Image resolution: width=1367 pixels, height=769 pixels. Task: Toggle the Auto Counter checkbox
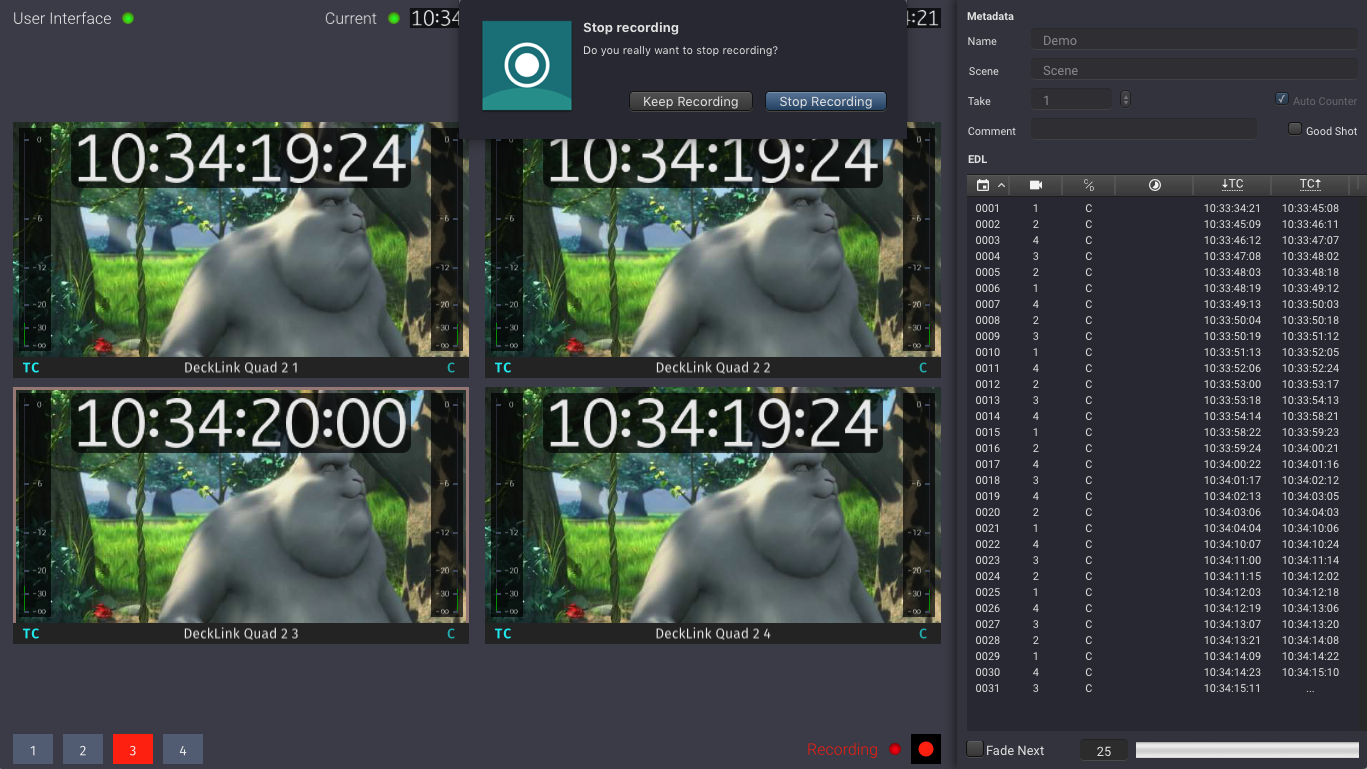[x=1282, y=100]
